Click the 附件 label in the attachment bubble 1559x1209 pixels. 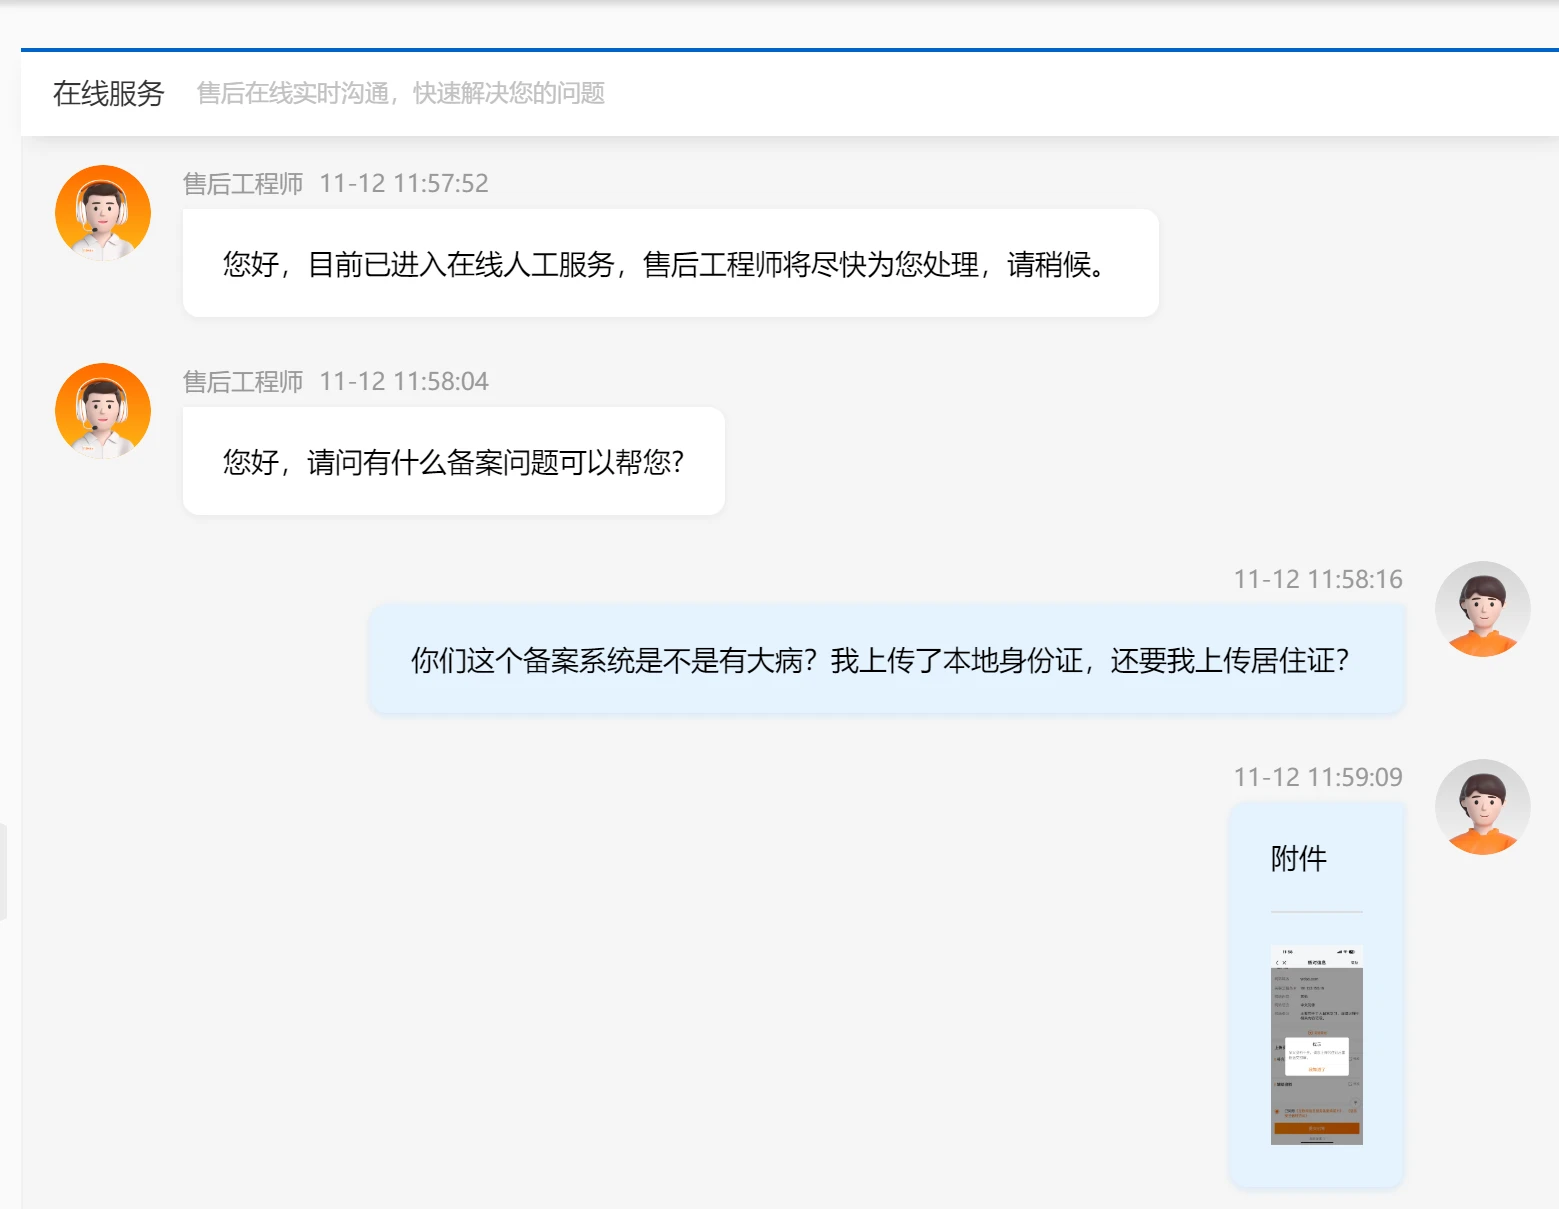[1298, 858]
